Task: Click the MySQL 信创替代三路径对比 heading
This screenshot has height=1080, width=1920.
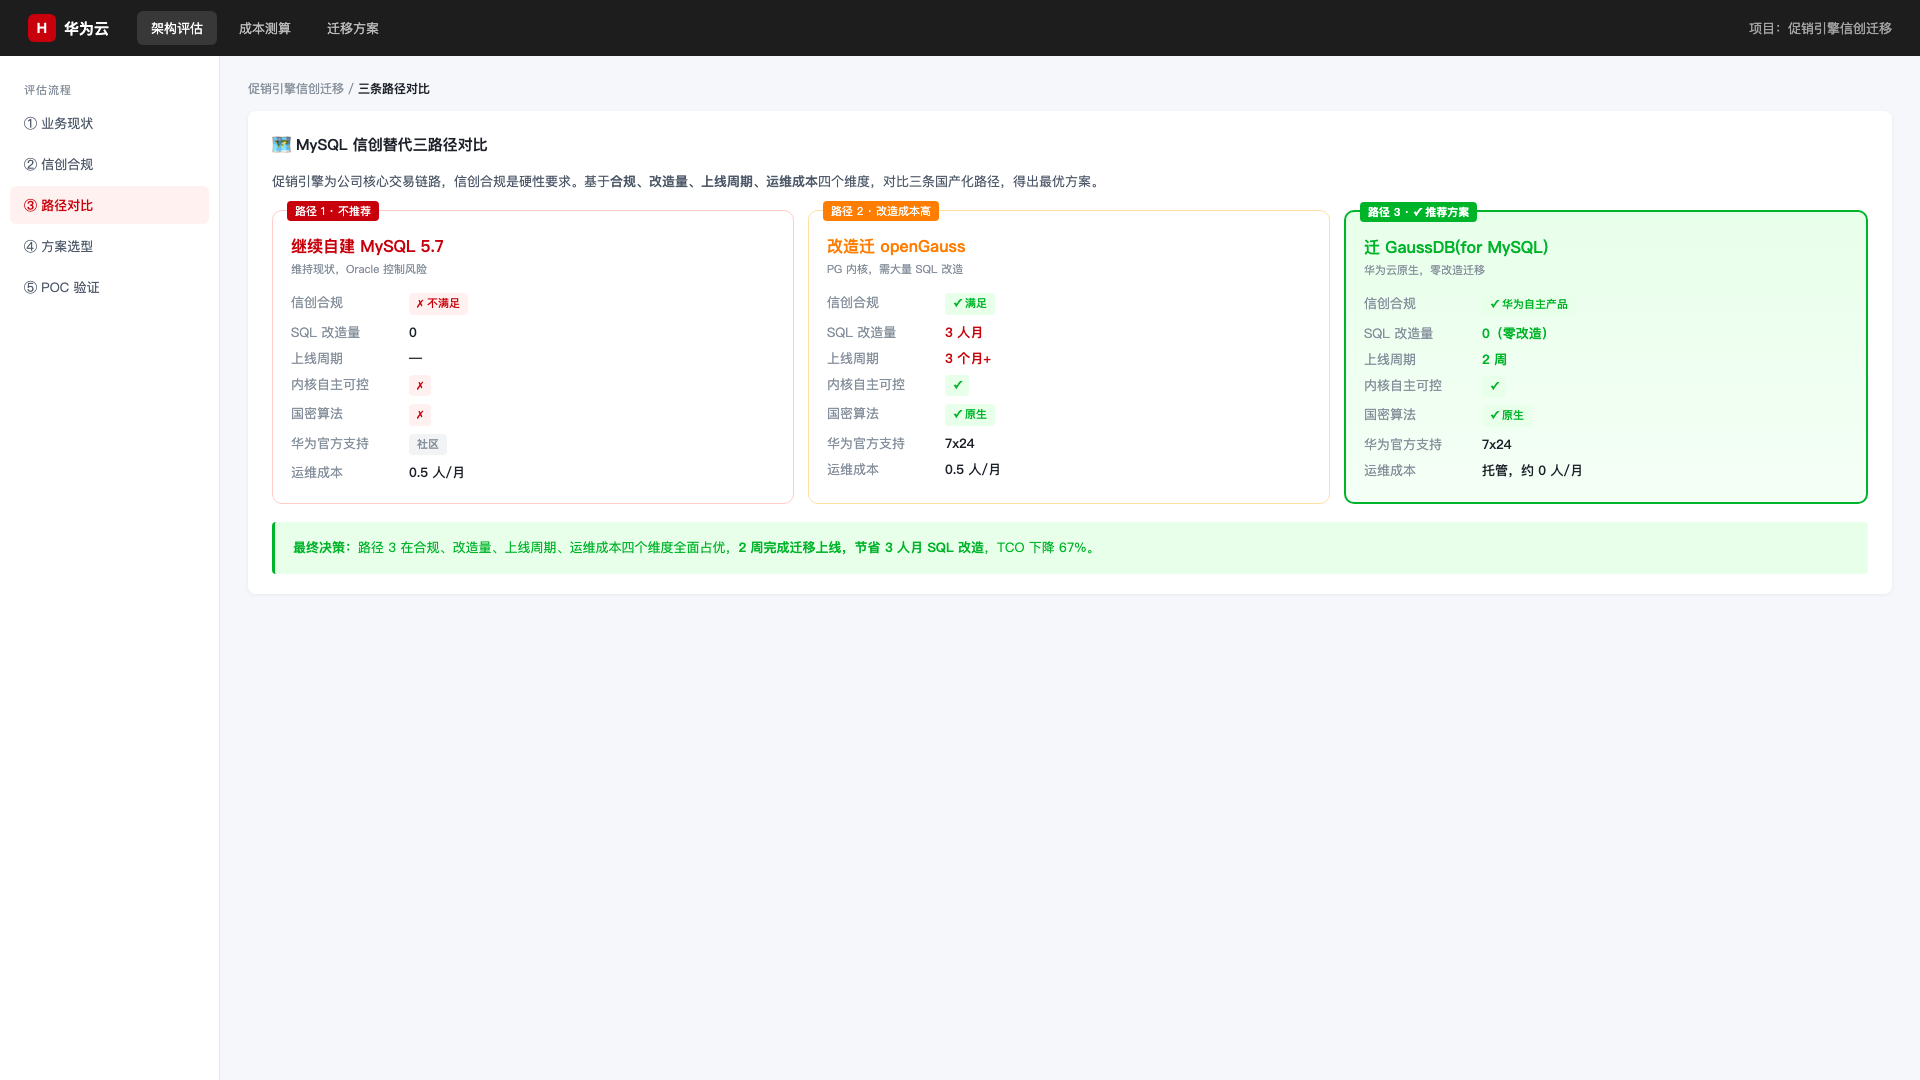Action: [x=392, y=145]
